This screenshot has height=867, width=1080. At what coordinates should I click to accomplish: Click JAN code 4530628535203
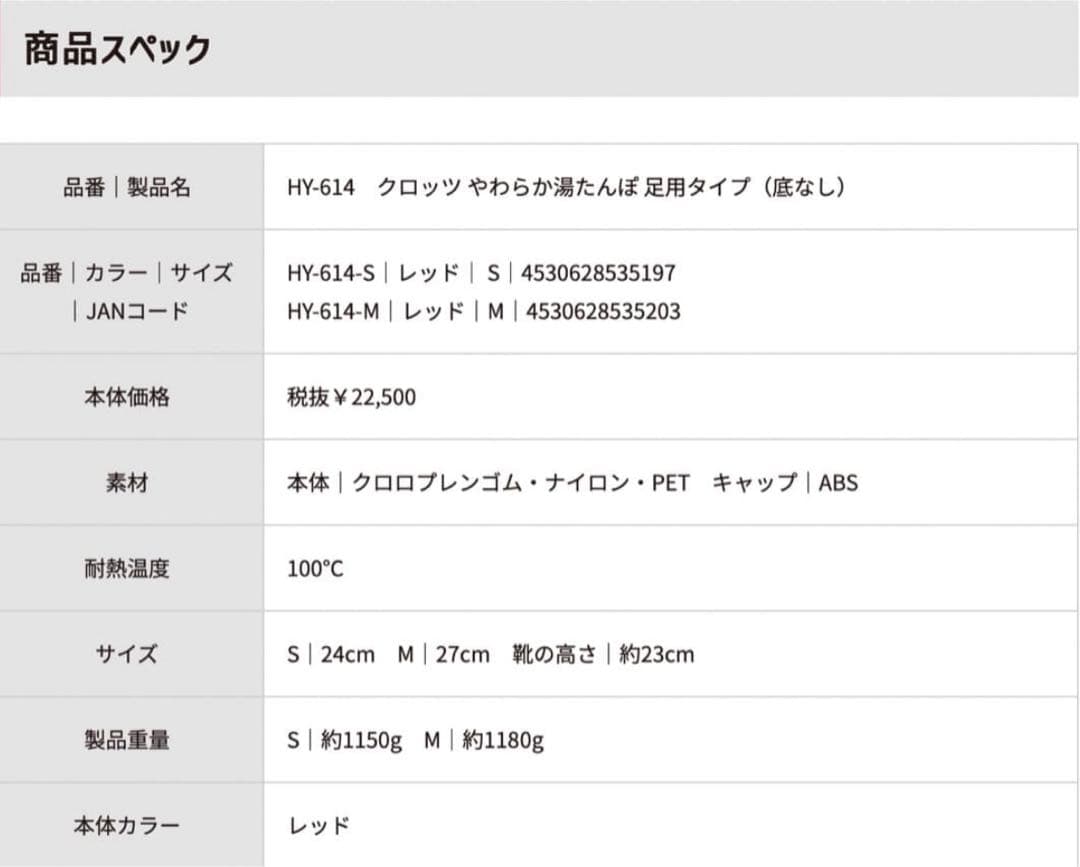click(603, 311)
